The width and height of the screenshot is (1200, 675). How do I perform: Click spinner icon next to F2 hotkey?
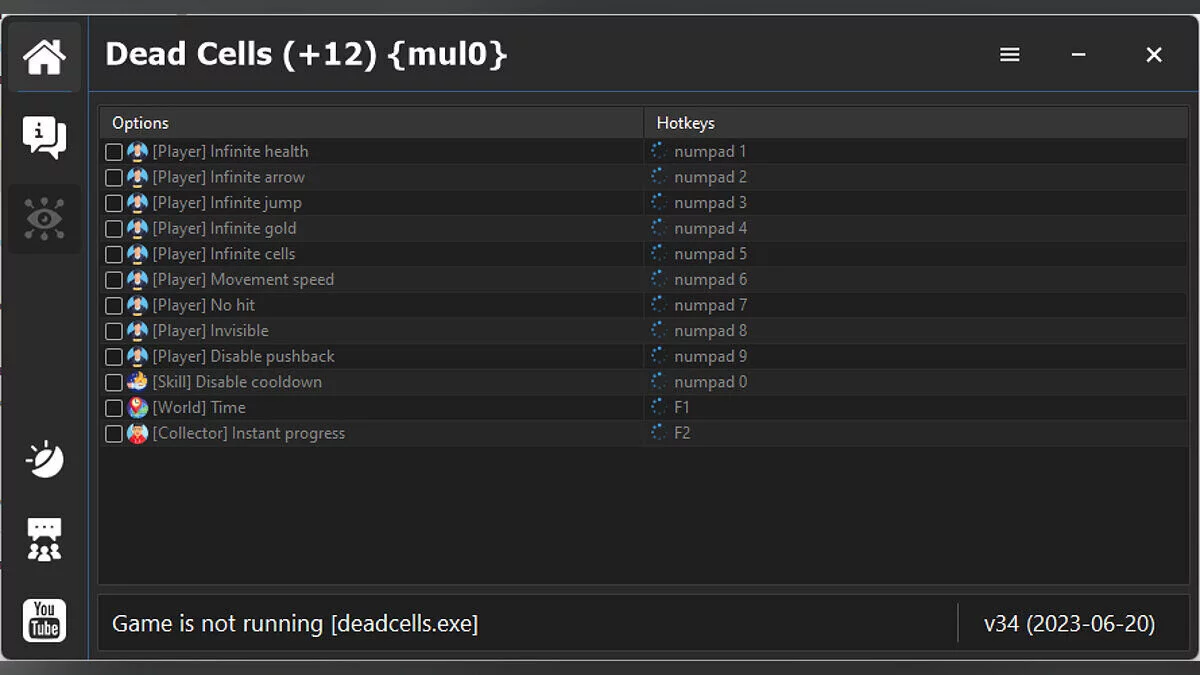[658, 433]
